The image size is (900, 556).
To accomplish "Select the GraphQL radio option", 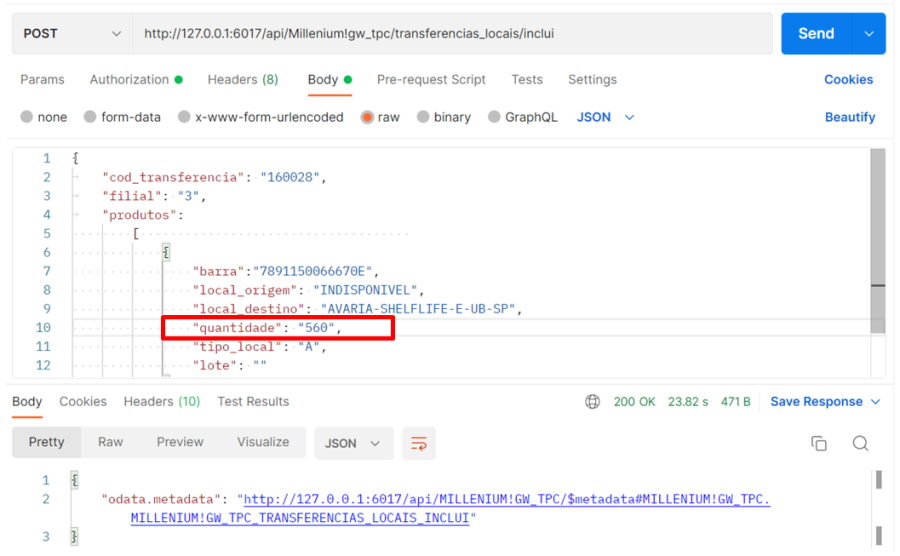I will 494,117.
